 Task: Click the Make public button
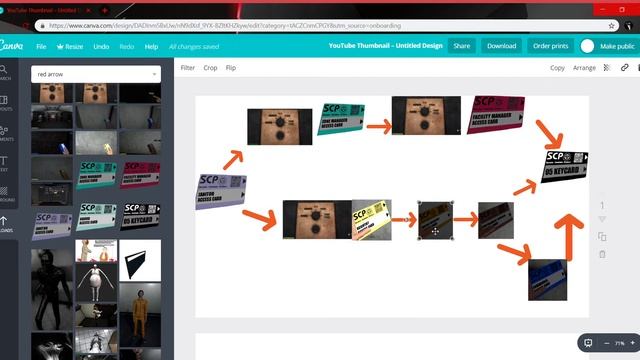click(x=617, y=47)
